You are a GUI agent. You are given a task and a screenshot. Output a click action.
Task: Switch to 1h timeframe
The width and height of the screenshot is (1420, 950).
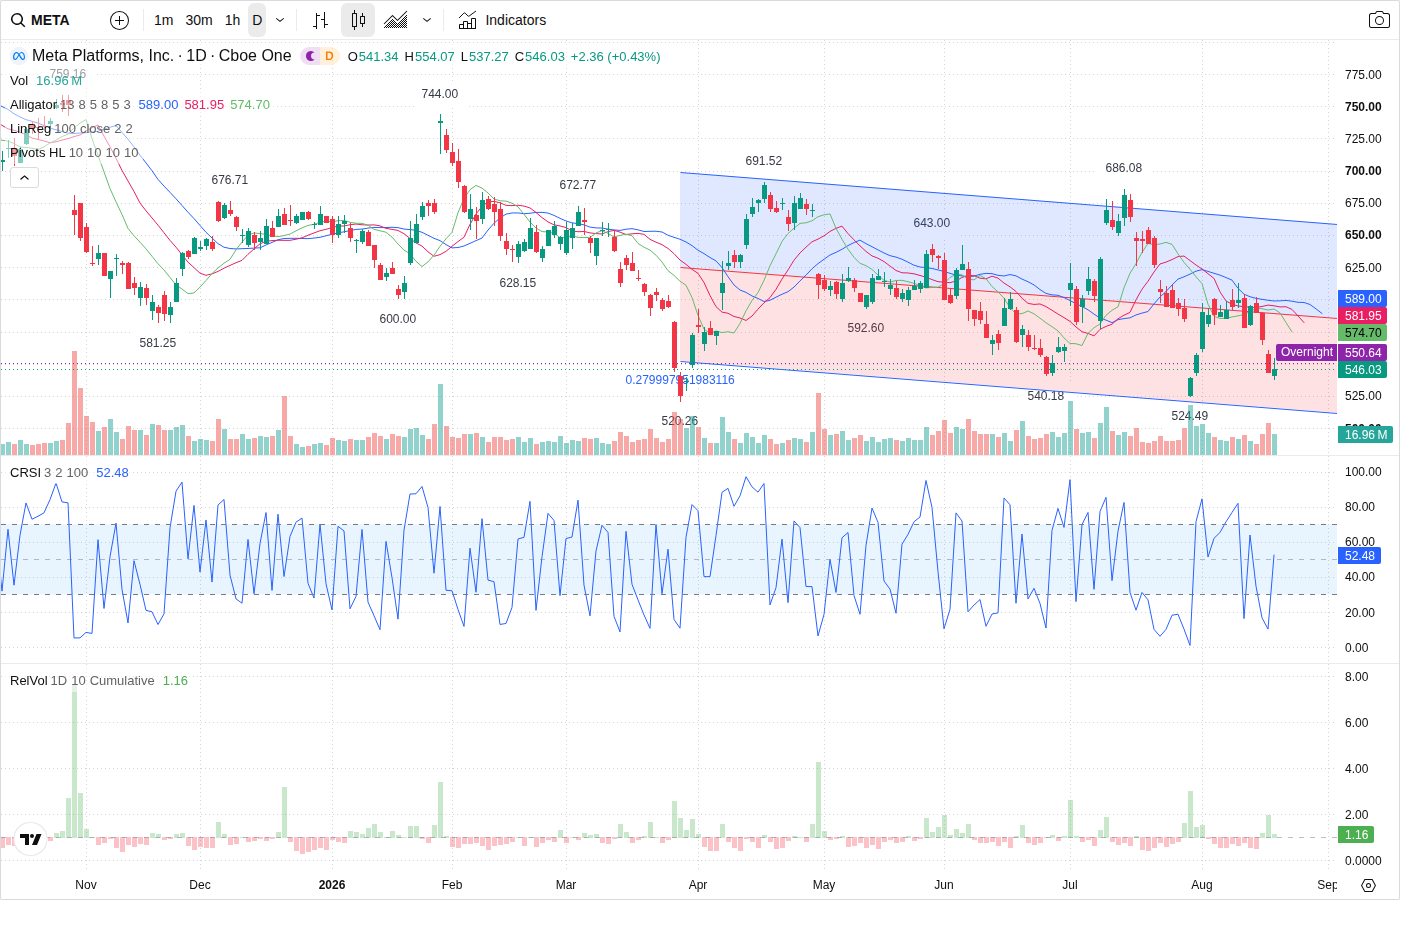232,20
